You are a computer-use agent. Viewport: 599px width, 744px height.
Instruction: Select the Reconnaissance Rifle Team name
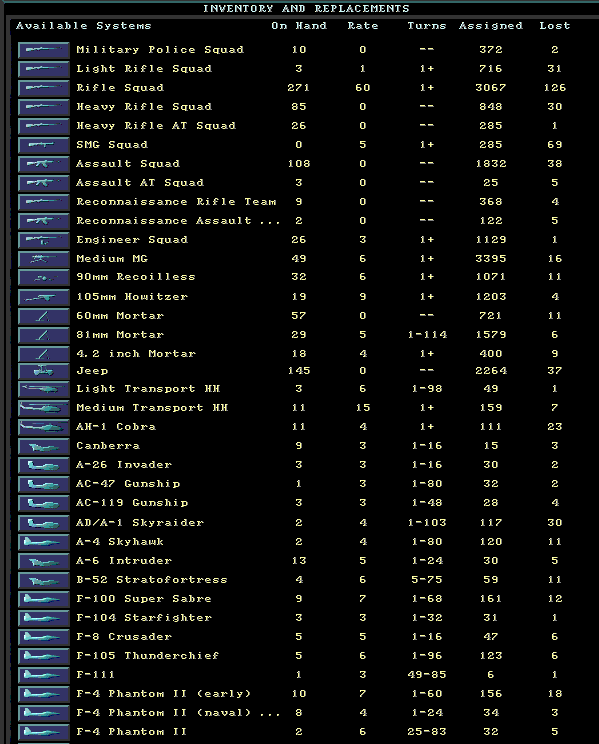pos(176,202)
